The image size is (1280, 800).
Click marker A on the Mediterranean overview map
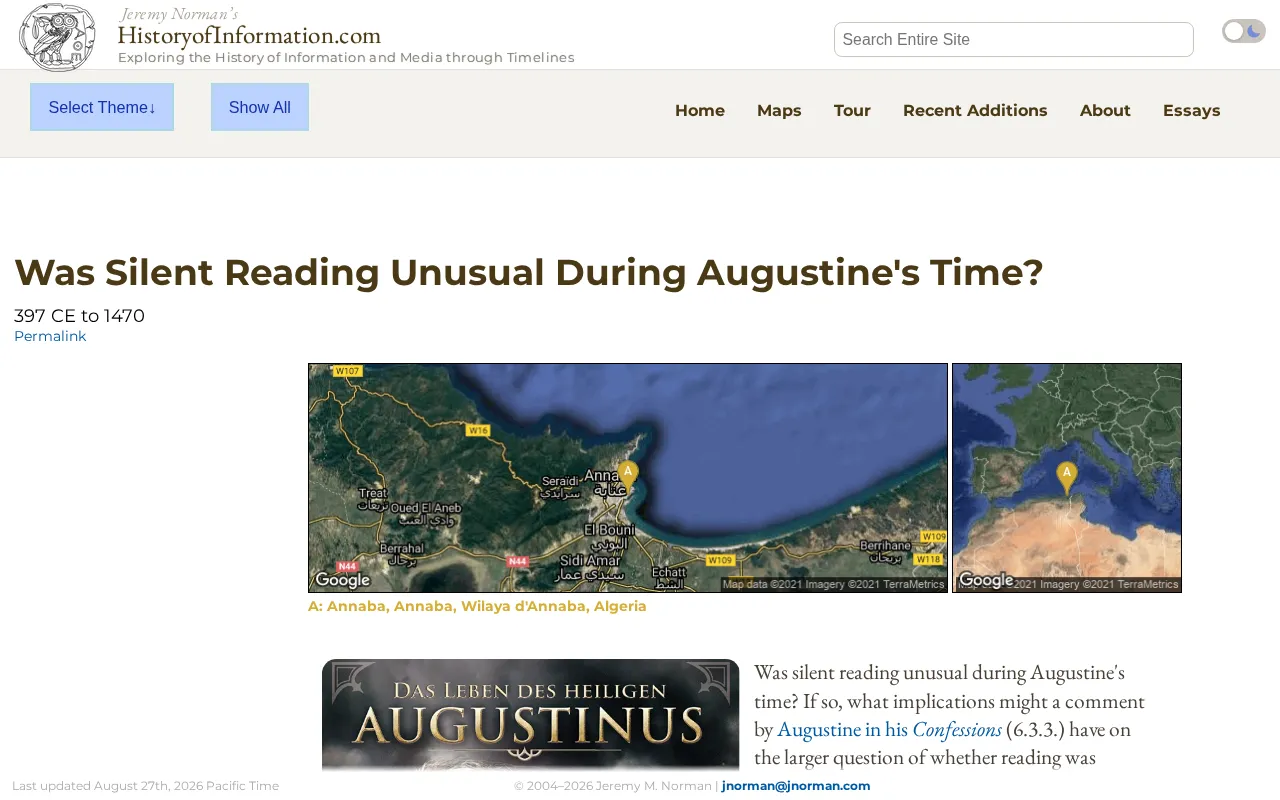tap(1067, 476)
